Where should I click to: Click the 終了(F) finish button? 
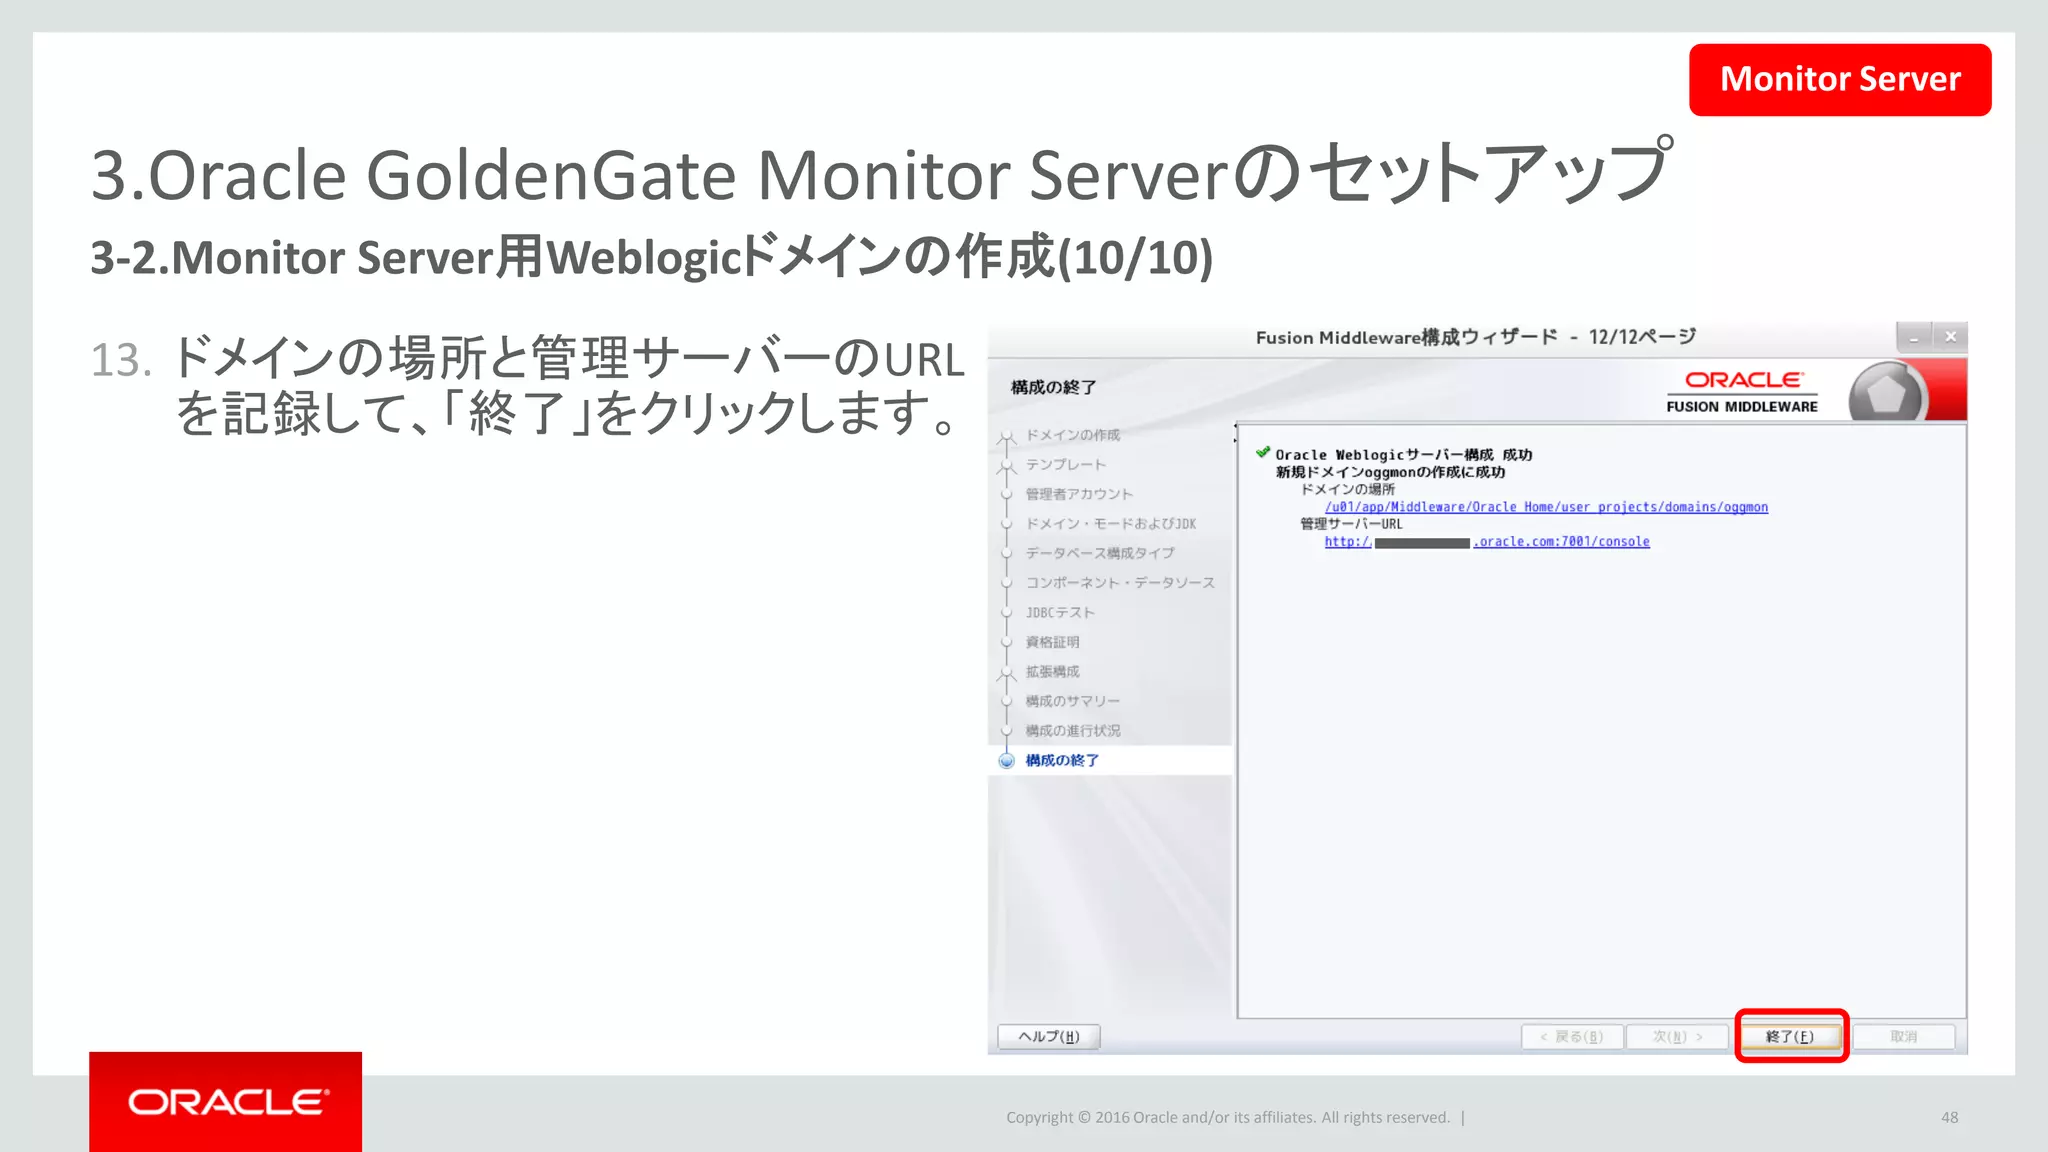click(x=1790, y=1036)
